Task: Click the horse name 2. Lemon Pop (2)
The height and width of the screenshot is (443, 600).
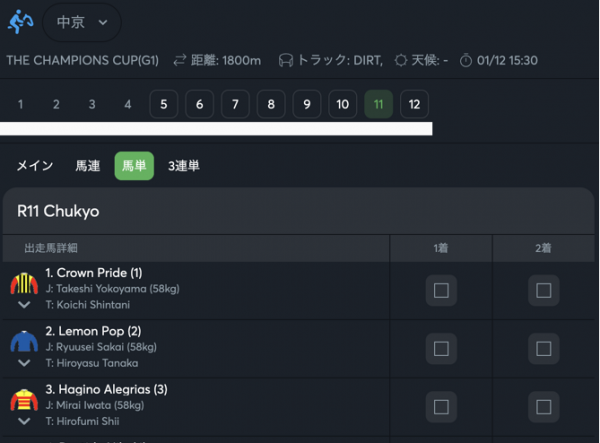Action: point(93,331)
